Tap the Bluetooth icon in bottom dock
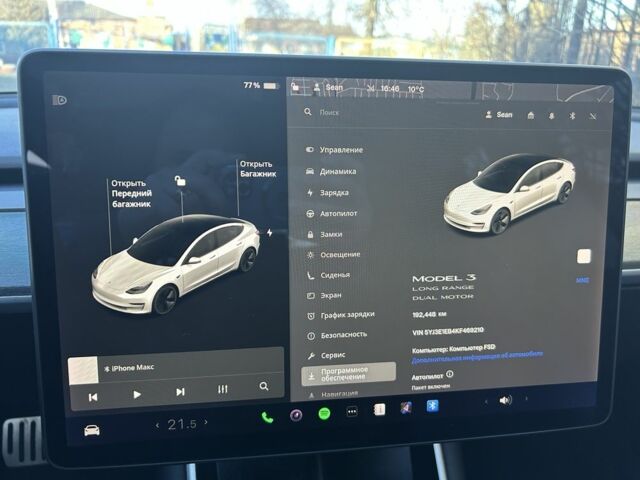 pyautogui.click(x=433, y=406)
